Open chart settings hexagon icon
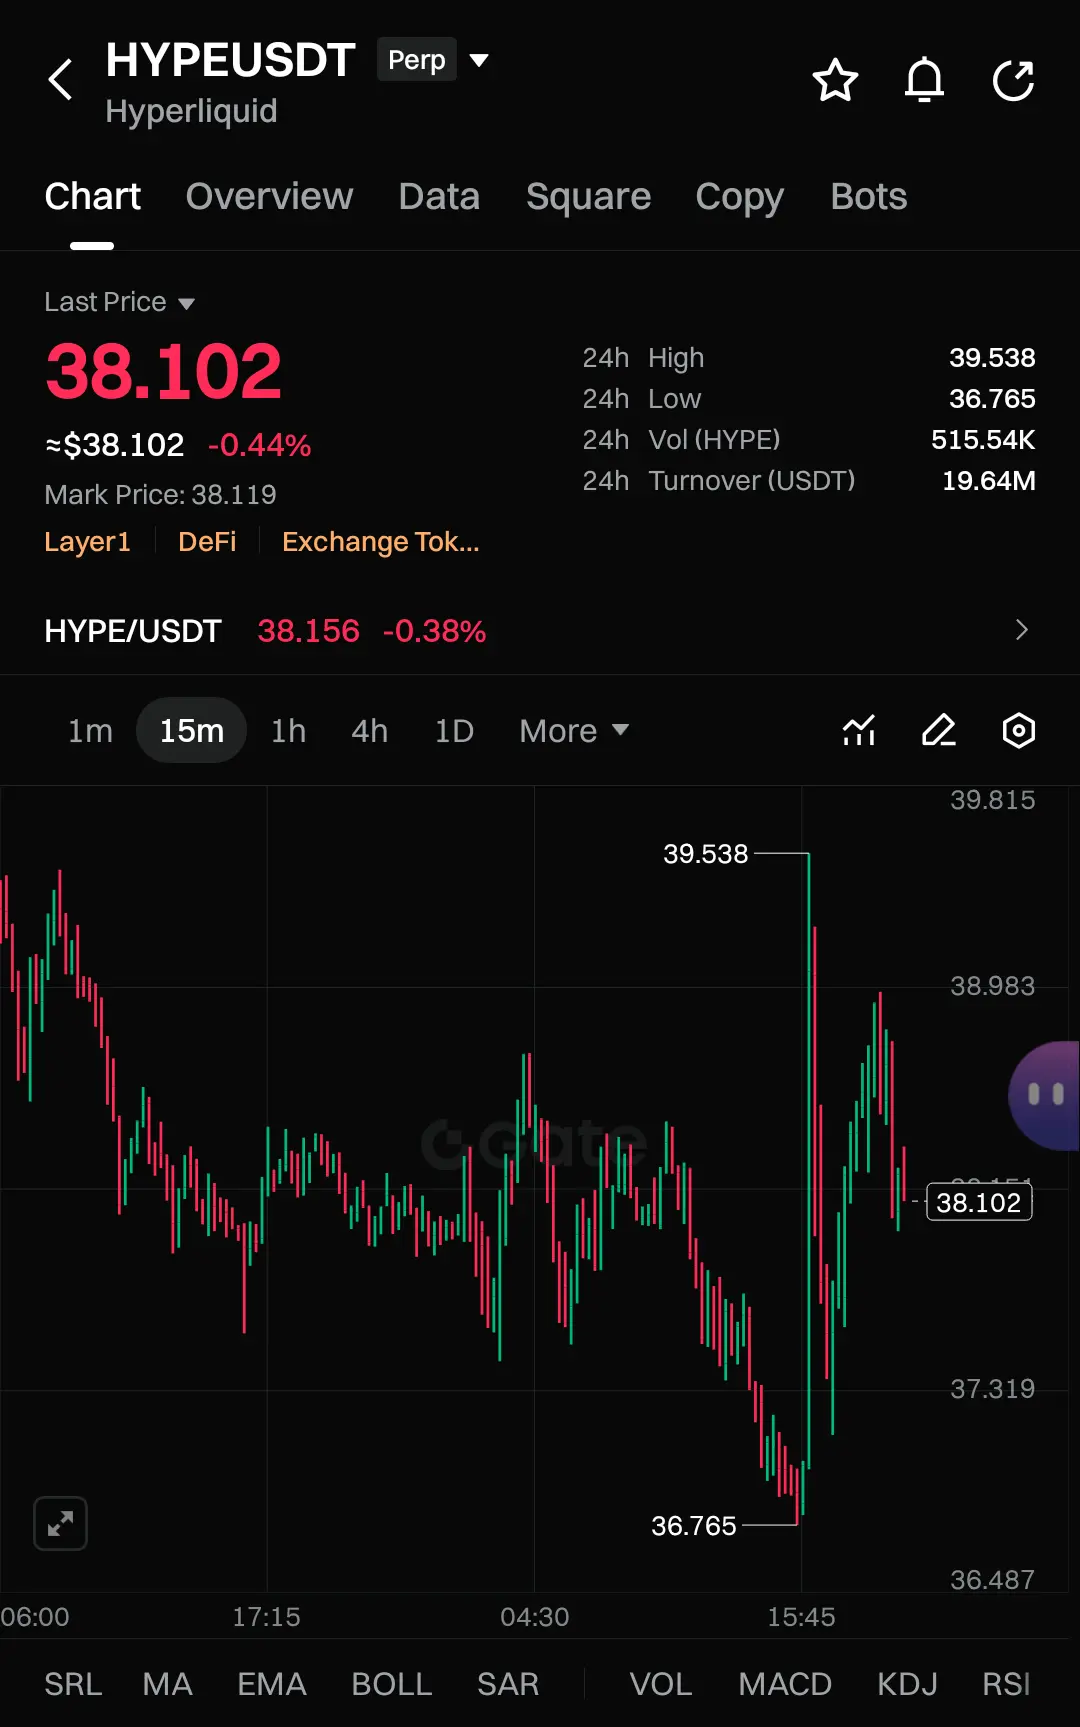Image resolution: width=1080 pixels, height=1727 pixels. 1018,730
